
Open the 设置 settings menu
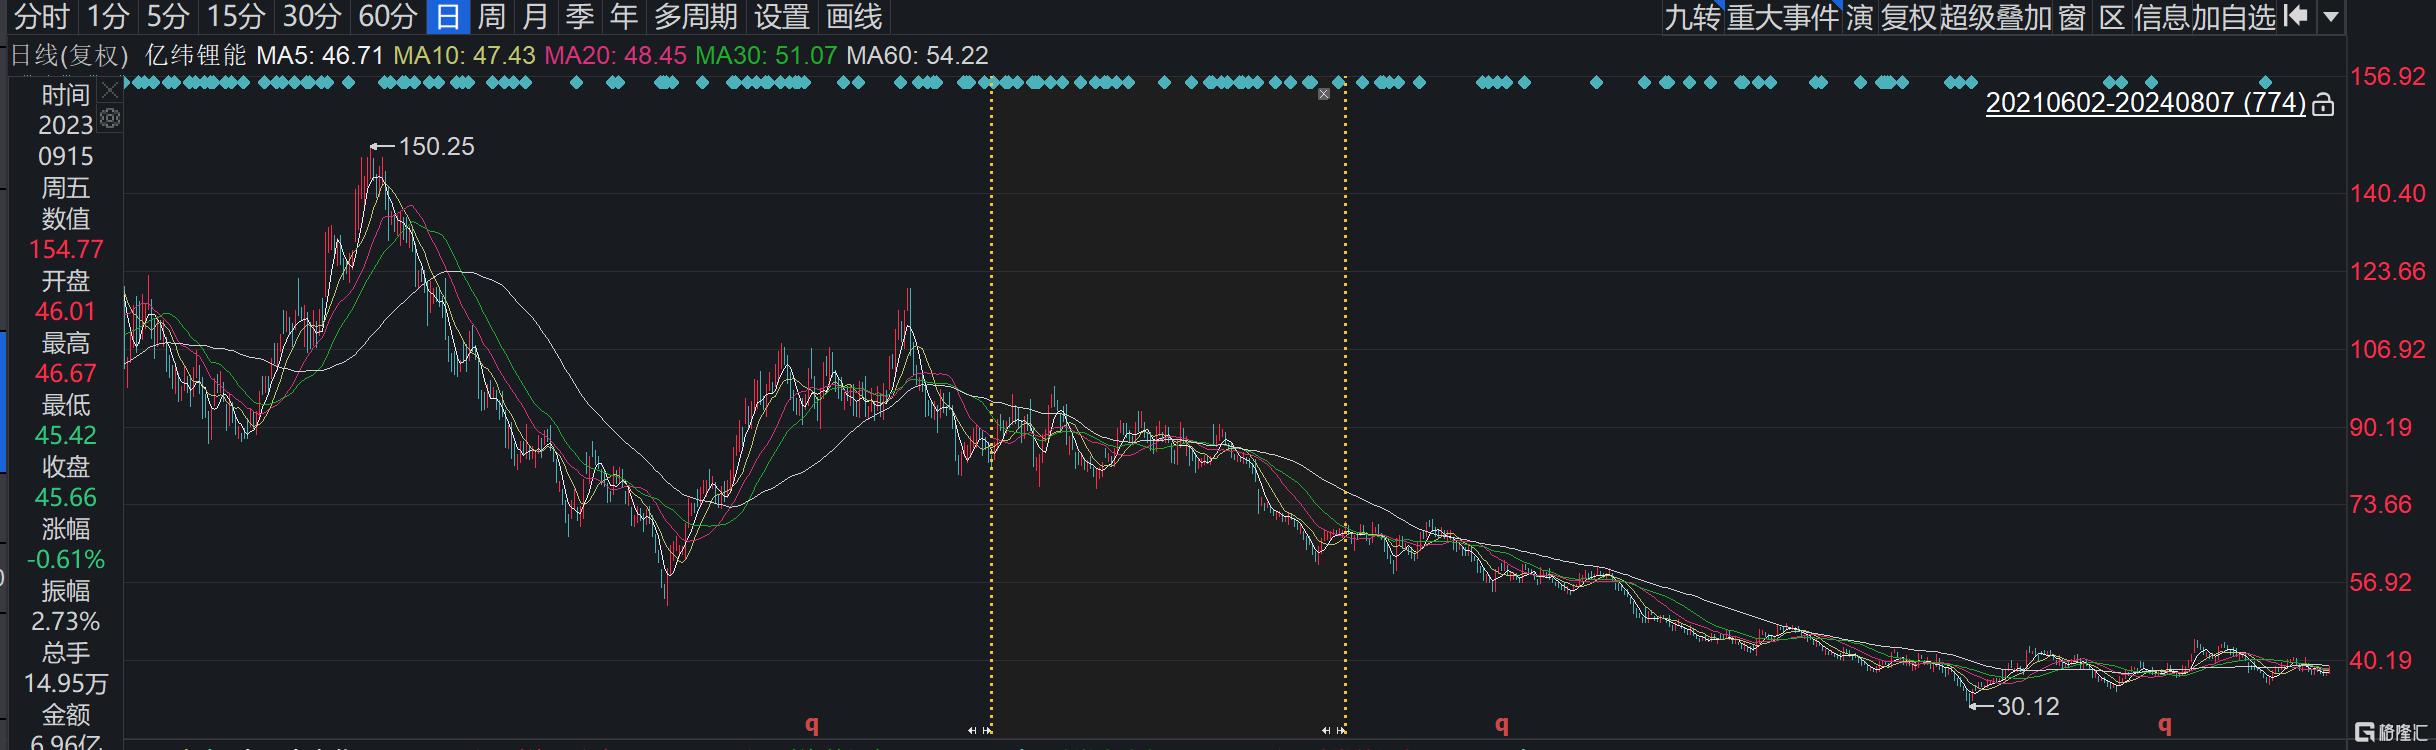781,16
